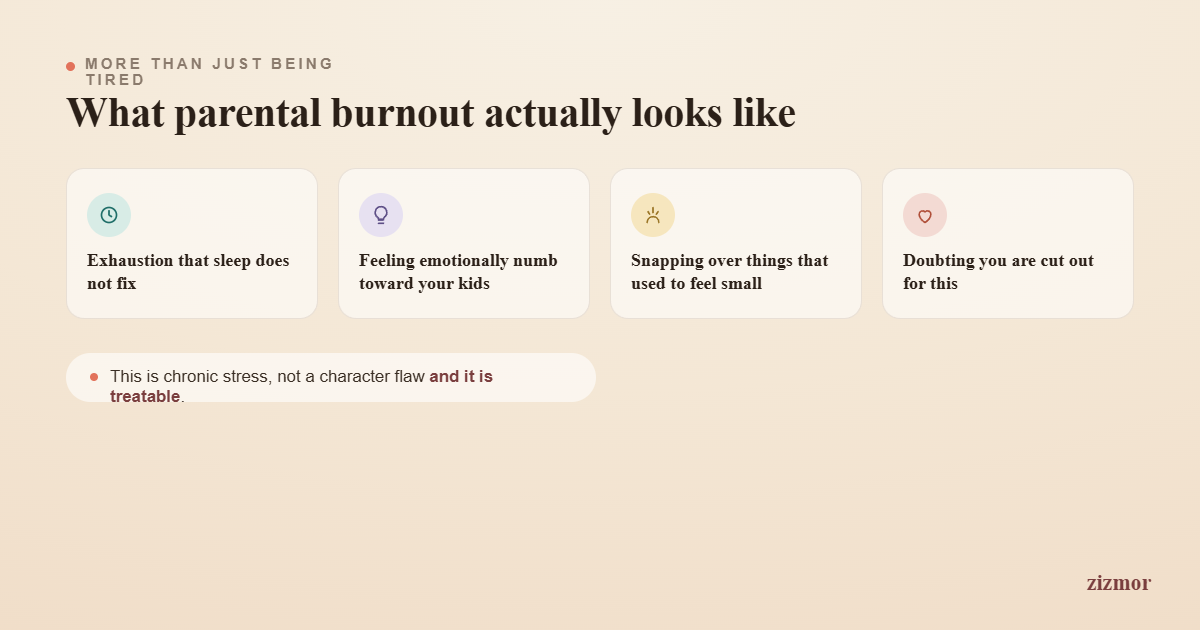Select the 'Doubting you are cut out for this' text
Viewport: 1200px width, 630px height.
1000,272
